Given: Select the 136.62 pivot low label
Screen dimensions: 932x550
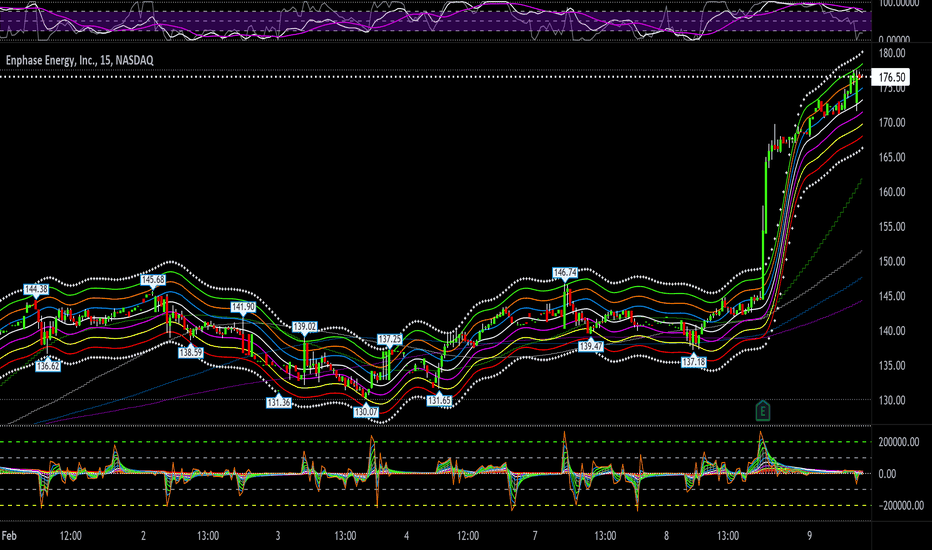Looking at the screenshot, I should pos(48,366).
